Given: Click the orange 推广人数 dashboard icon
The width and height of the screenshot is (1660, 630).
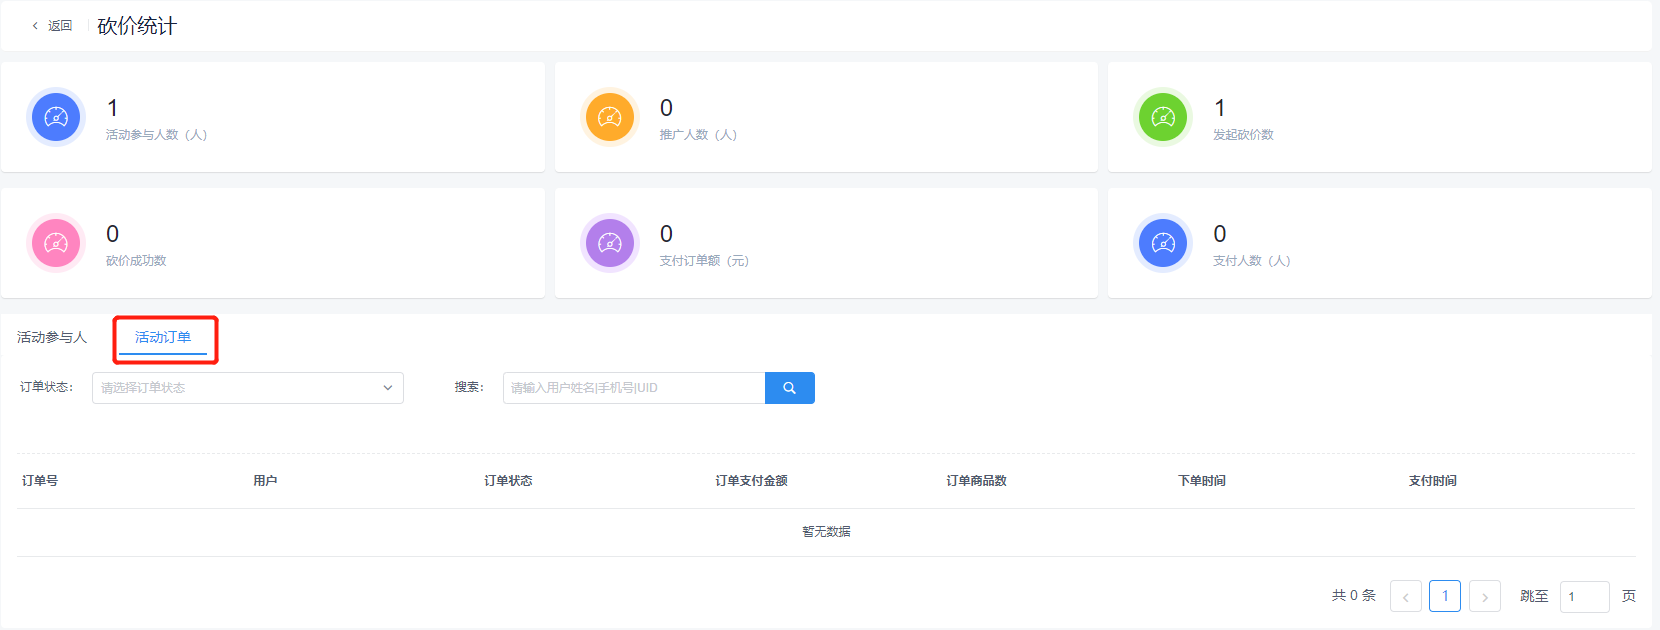Looking at the screenshot, I should 610,117.
